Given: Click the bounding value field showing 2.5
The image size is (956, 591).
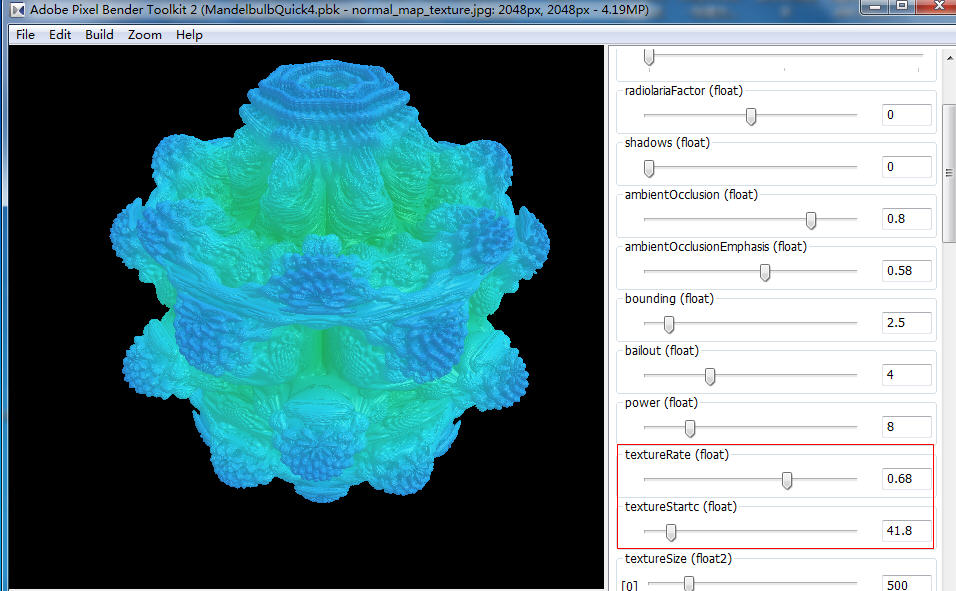Looking at the screenshot, I should click(x=907, y=323).
